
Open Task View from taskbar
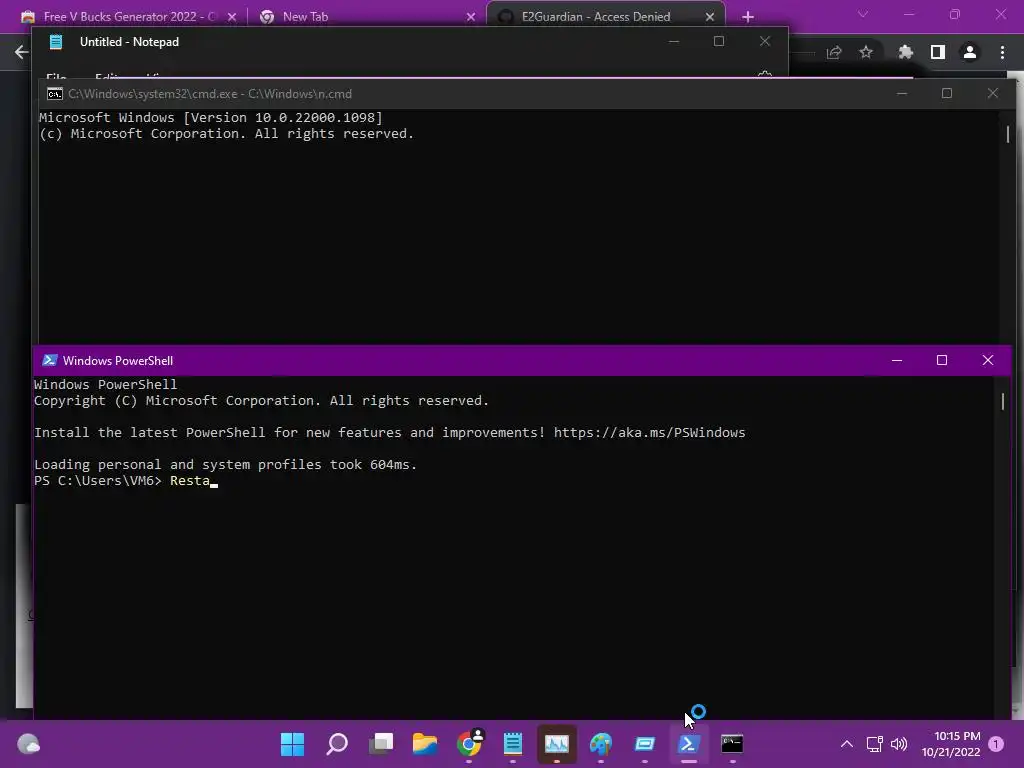381,744
